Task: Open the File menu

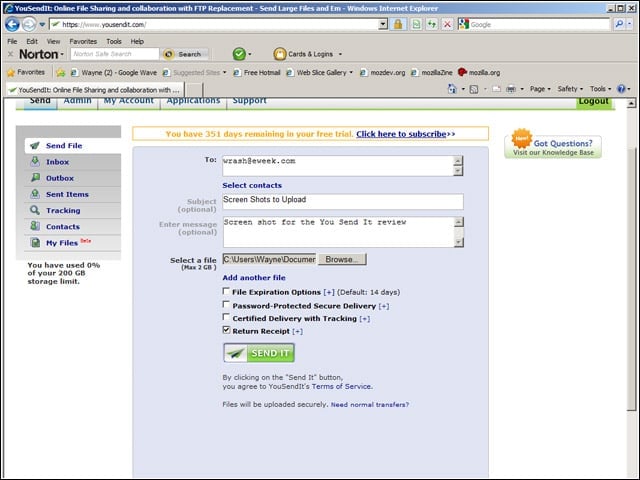Action: click(12, 42)
